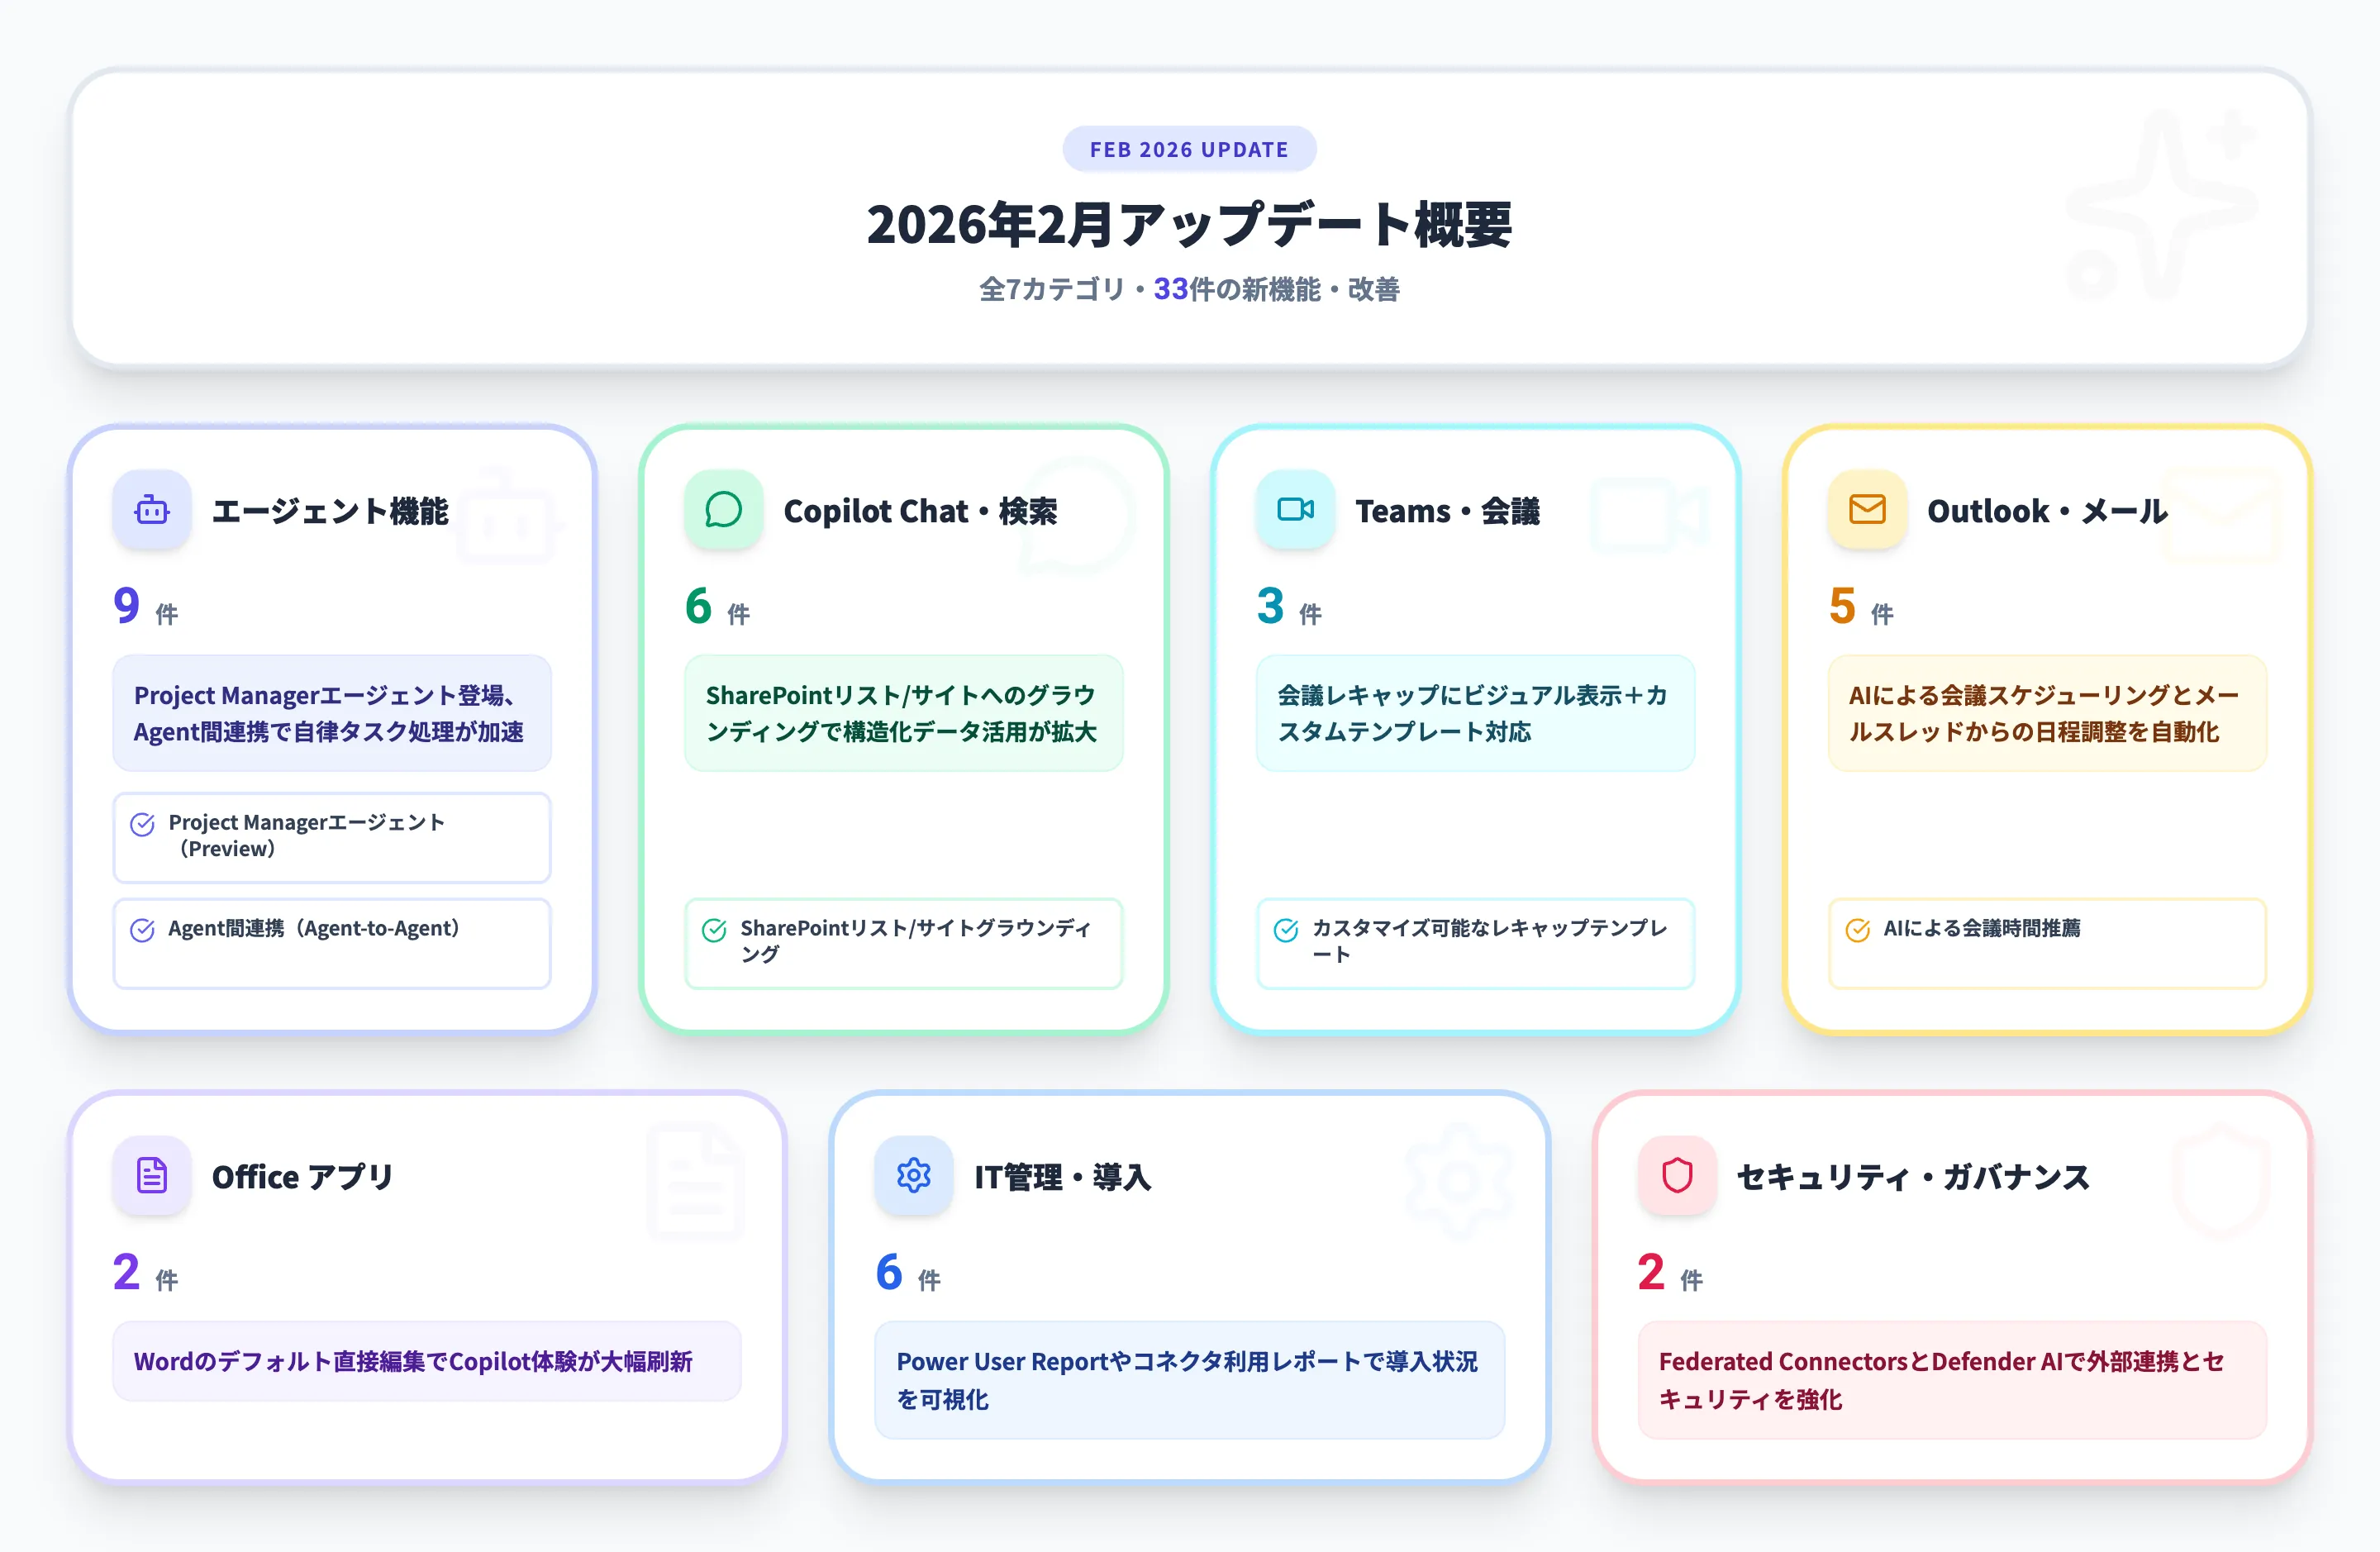This screenshot has width=2380, height=1552.
Task: Check the Project Managerエージェント（Preview）item
Action: pyautogui.click(x=331, y=837)
